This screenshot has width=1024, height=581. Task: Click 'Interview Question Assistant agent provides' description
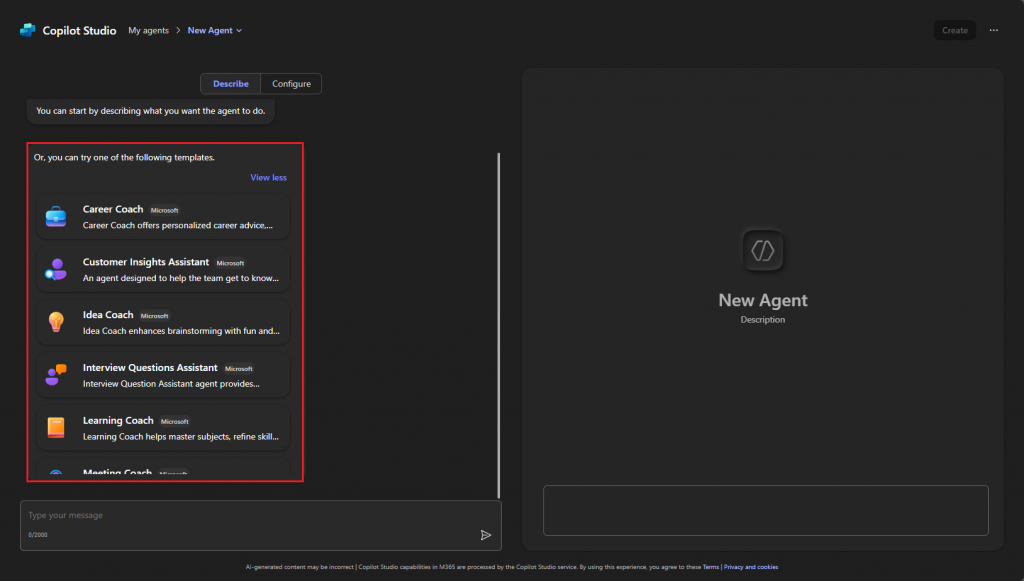(171, 384)
